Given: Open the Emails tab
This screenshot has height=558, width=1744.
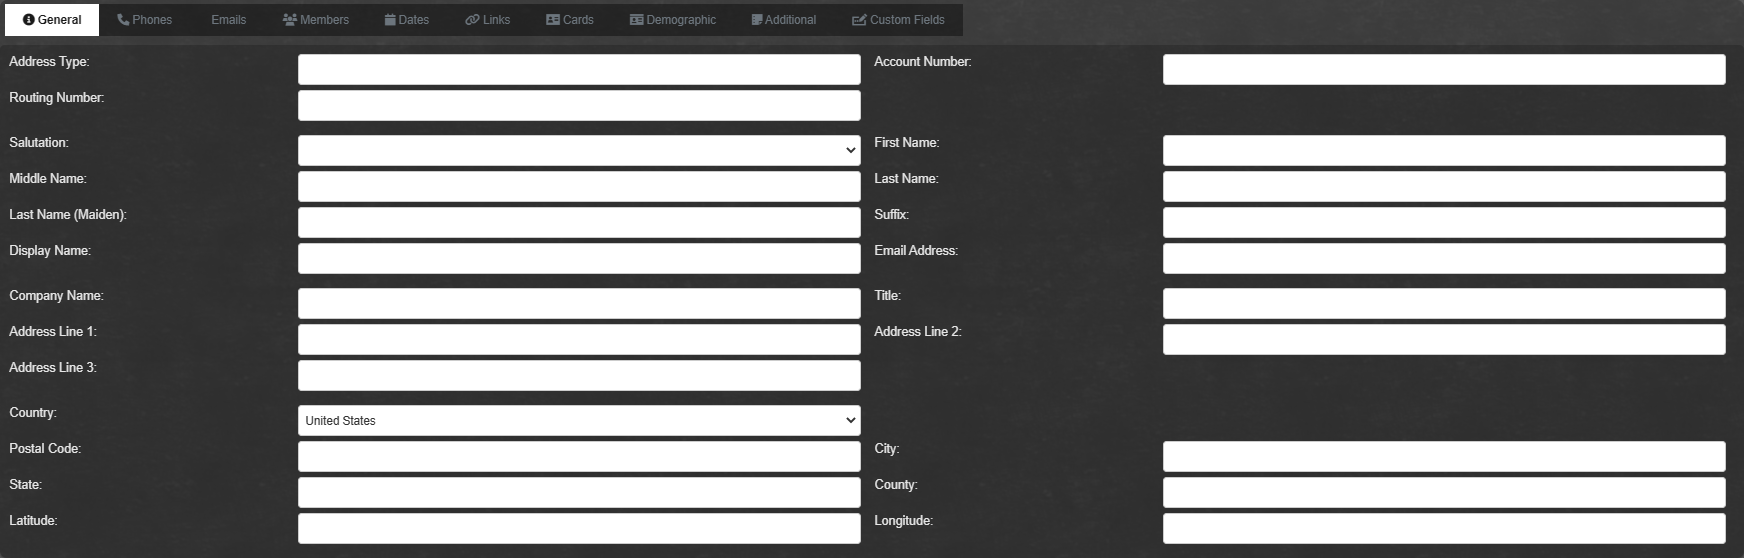Looking at the screenshot, I should [228, 20].
